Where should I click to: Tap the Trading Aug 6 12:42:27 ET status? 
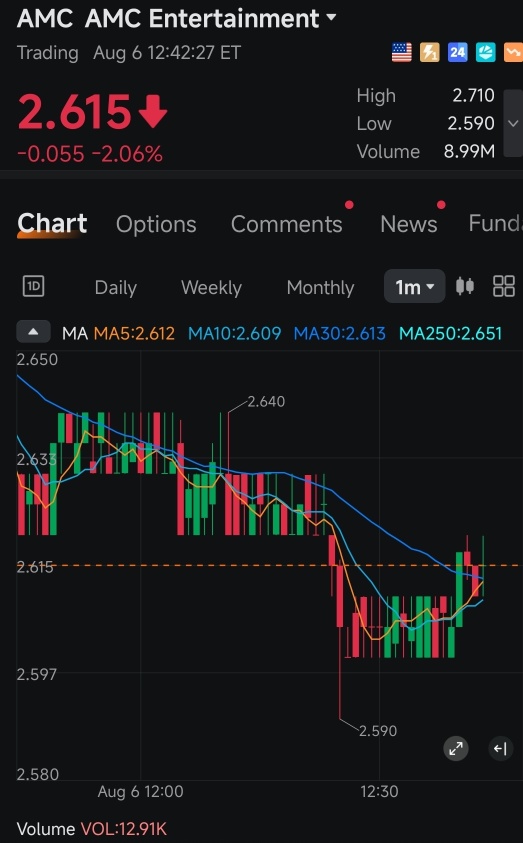click(x=129, y=53)
